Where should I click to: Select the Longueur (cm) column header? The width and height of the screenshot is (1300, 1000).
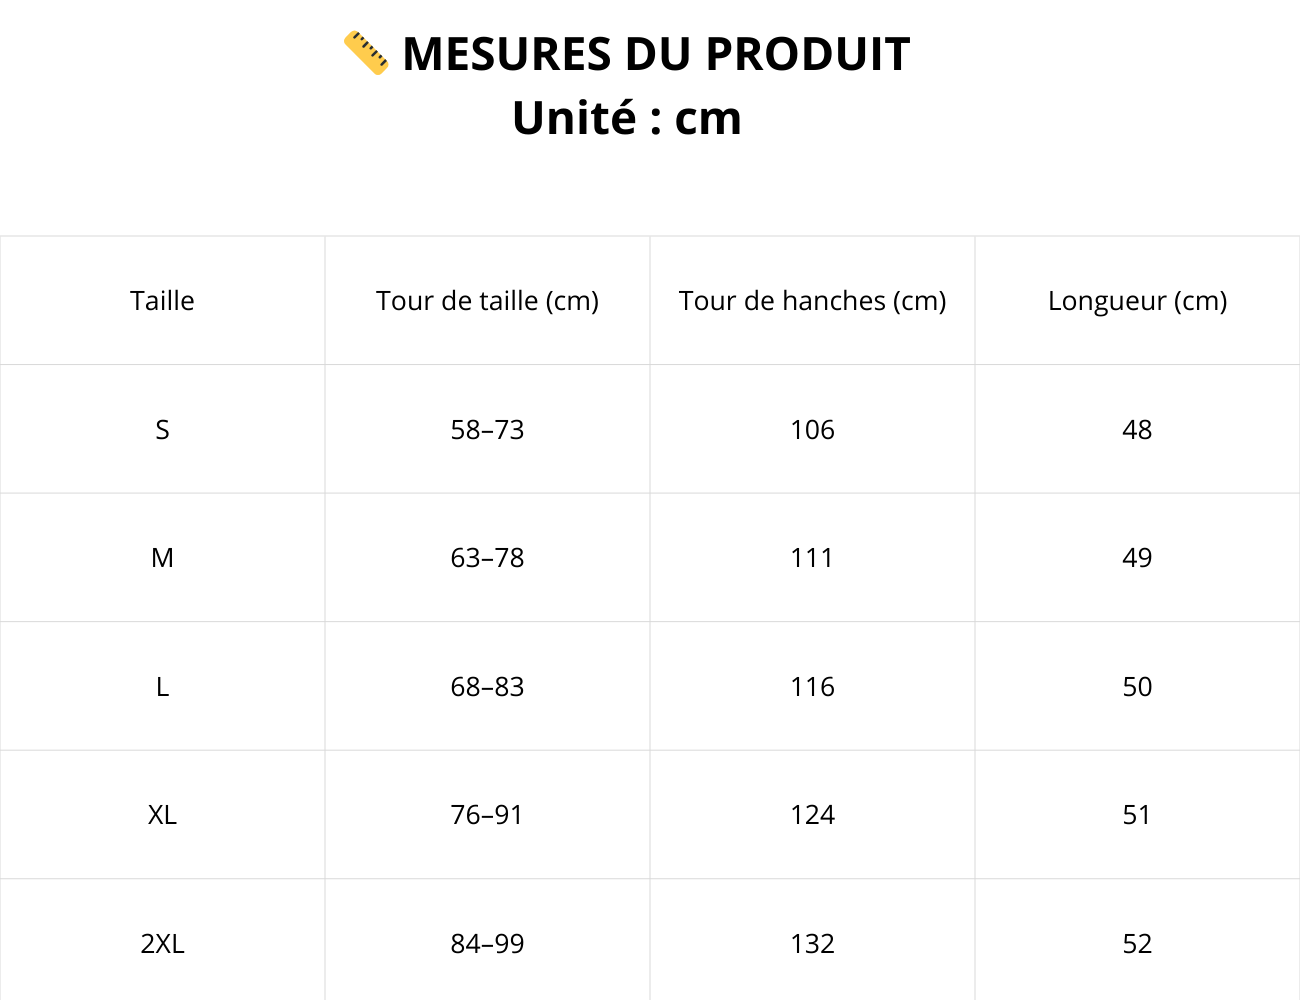1137,301
